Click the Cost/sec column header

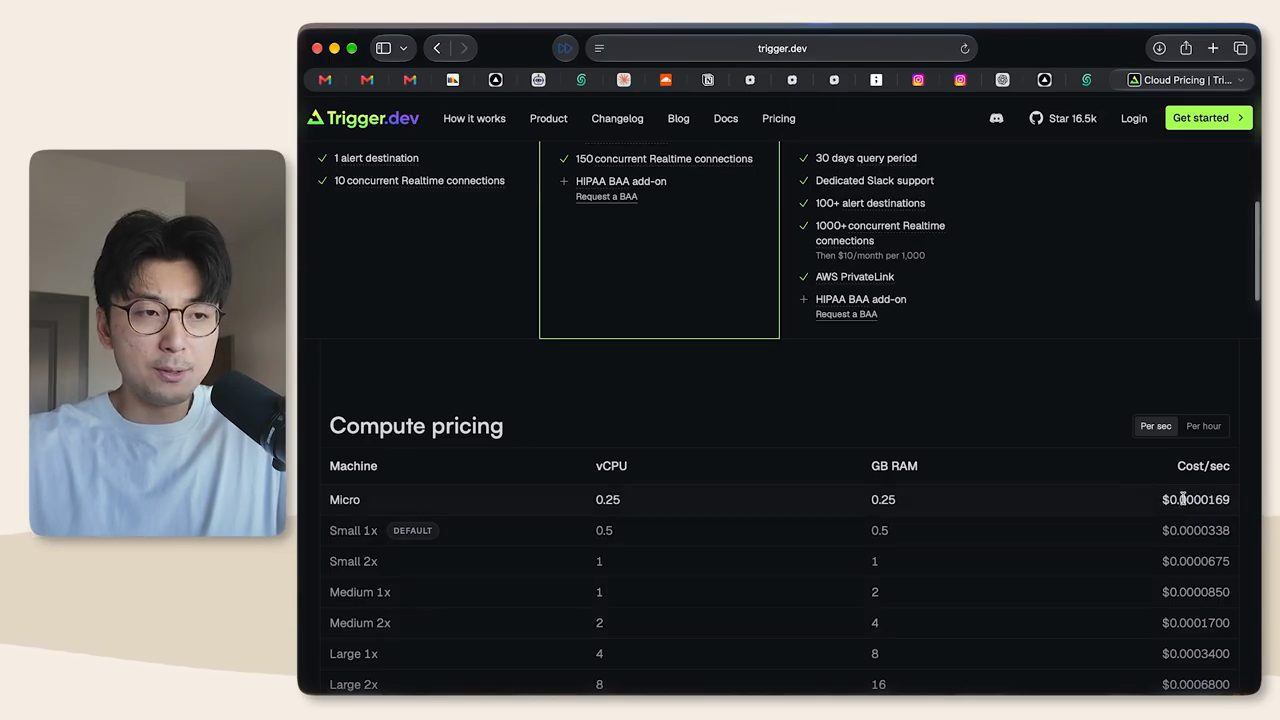coord(1203,466)
